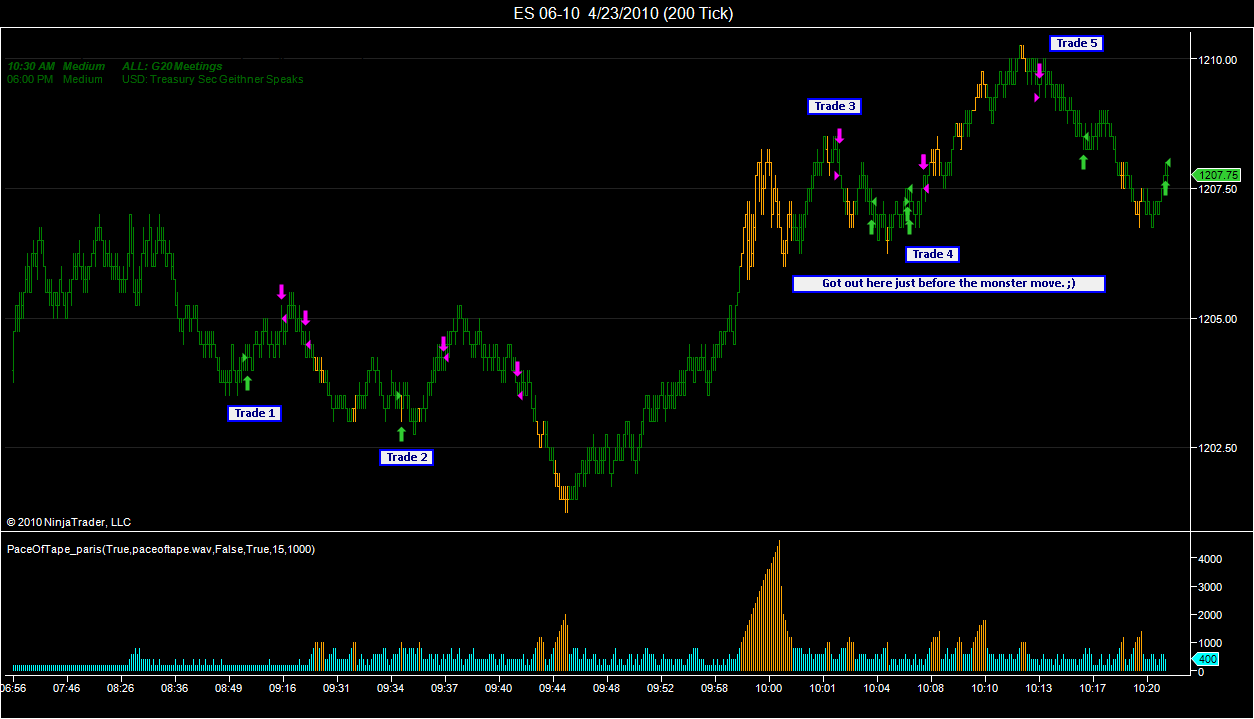Click the 10:00 time axis label
The height and width of the screenshot is (719, 1254).
coord(769,688)
